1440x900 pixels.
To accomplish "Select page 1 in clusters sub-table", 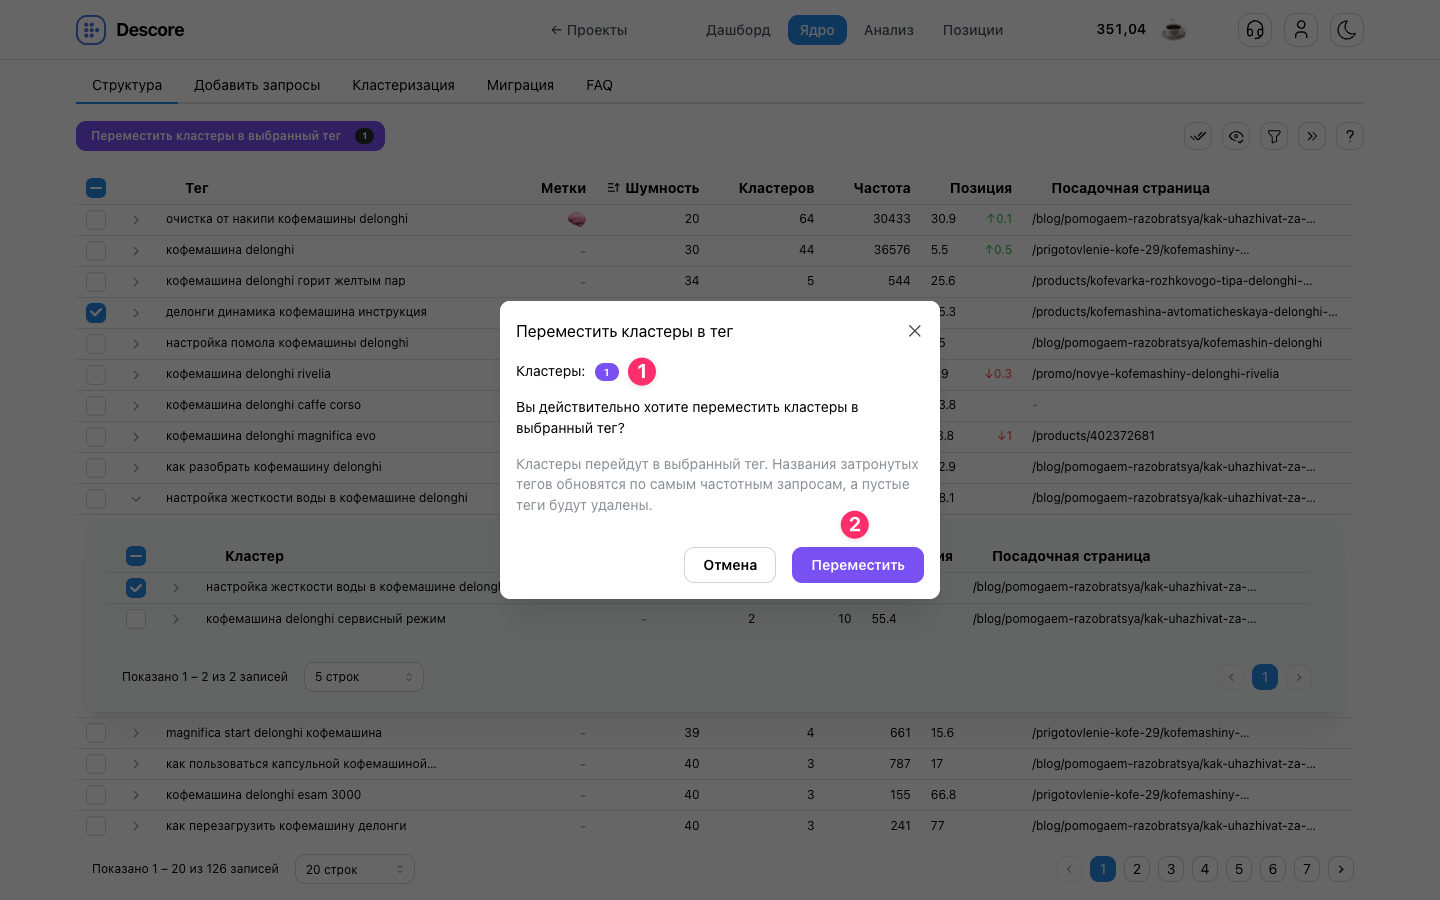I will (x=1265, y=677).
